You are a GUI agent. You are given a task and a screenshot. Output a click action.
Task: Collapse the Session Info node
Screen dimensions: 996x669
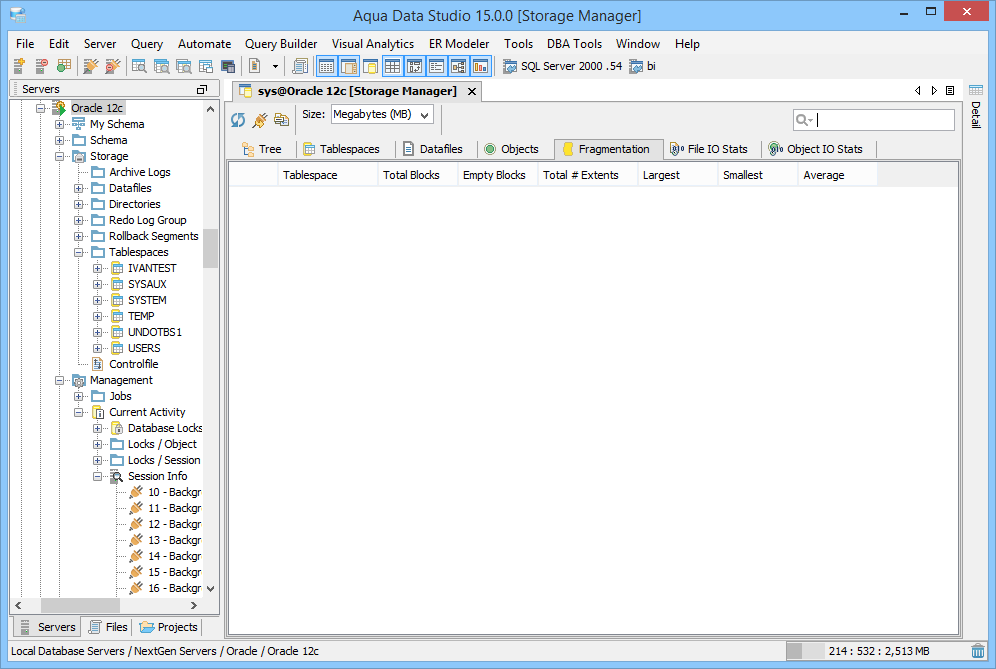tap(98, 476)
